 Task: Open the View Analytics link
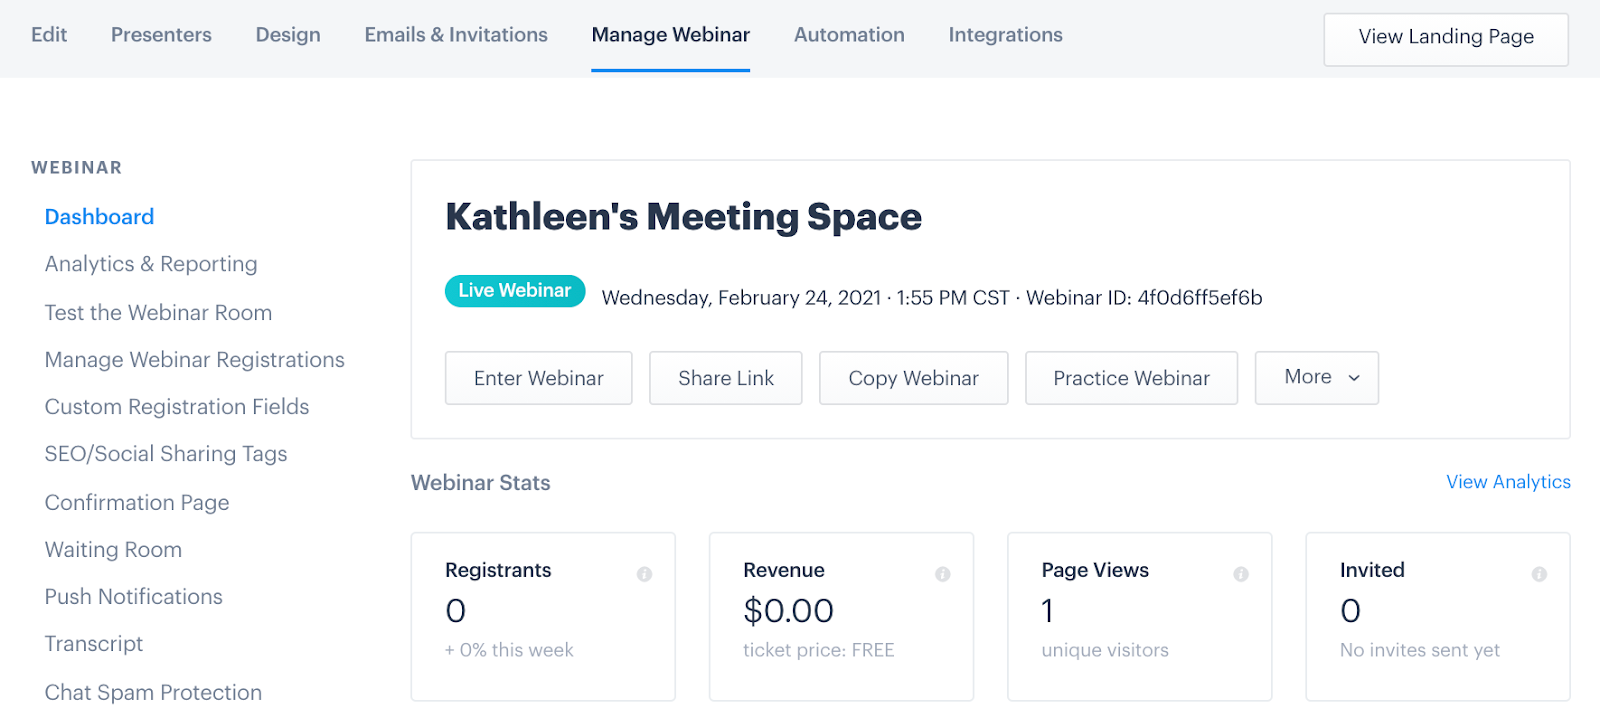(1508, 482)
